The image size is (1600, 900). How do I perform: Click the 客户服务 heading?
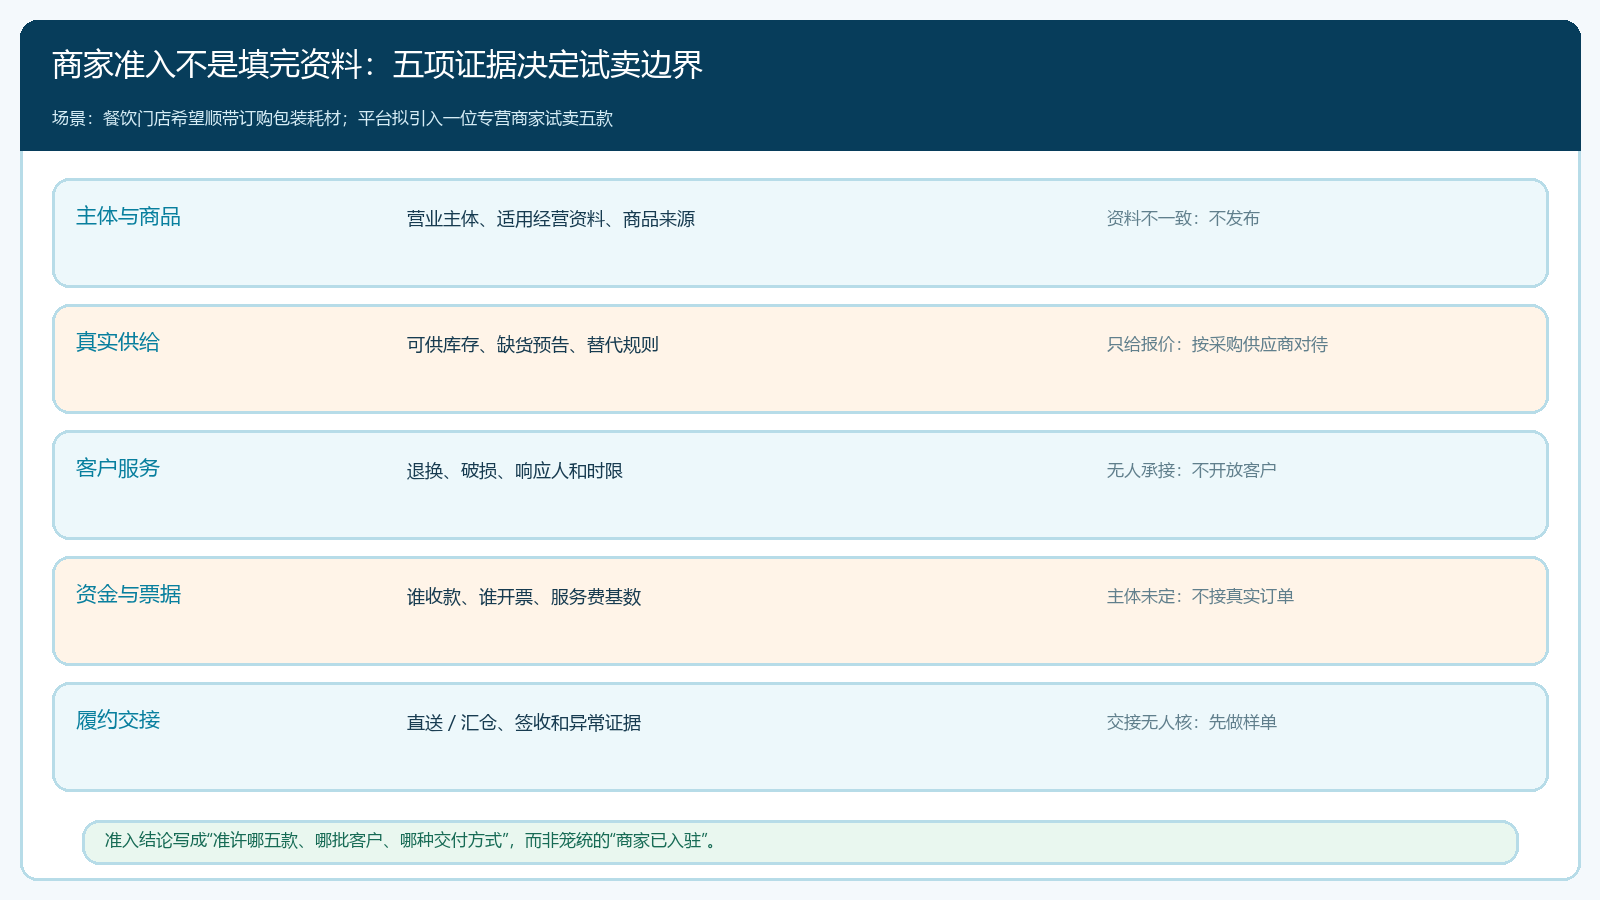[118, 469]
